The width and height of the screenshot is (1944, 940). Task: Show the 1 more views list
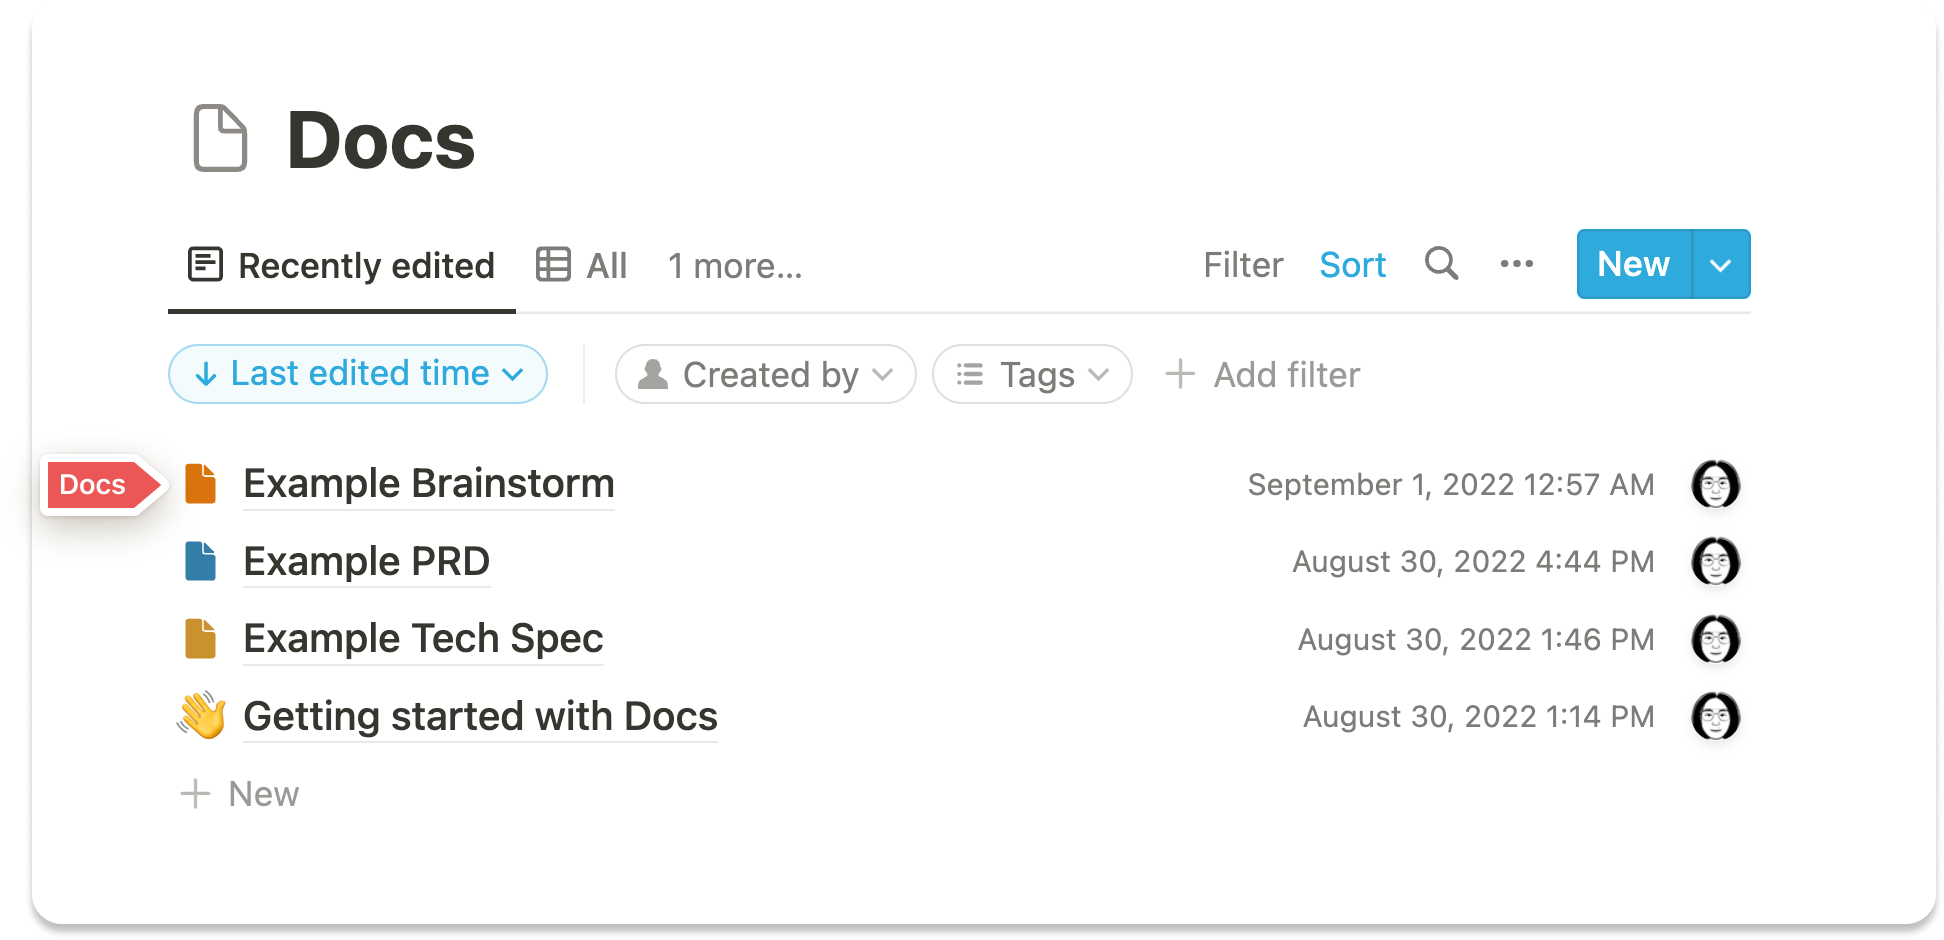pyautogui.click(x=735, y=266)
